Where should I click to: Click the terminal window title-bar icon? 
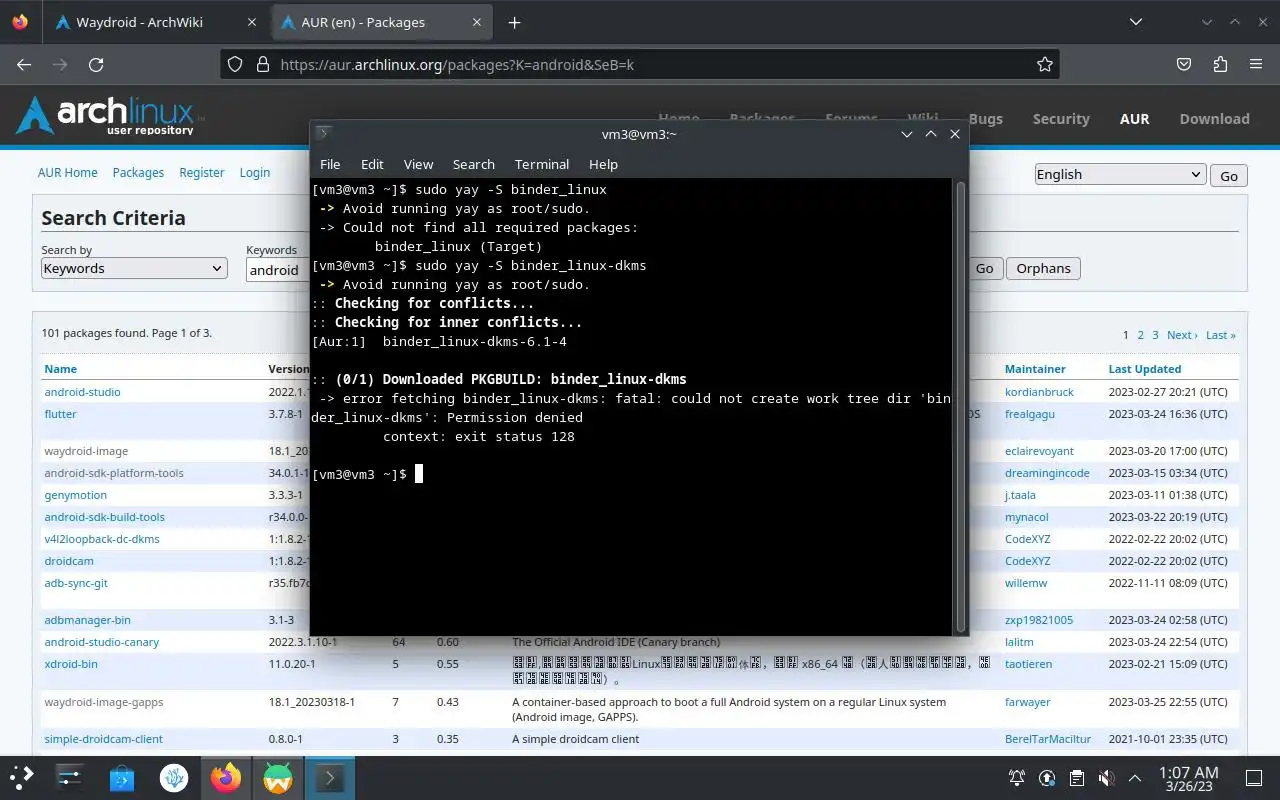click(323, 133)
